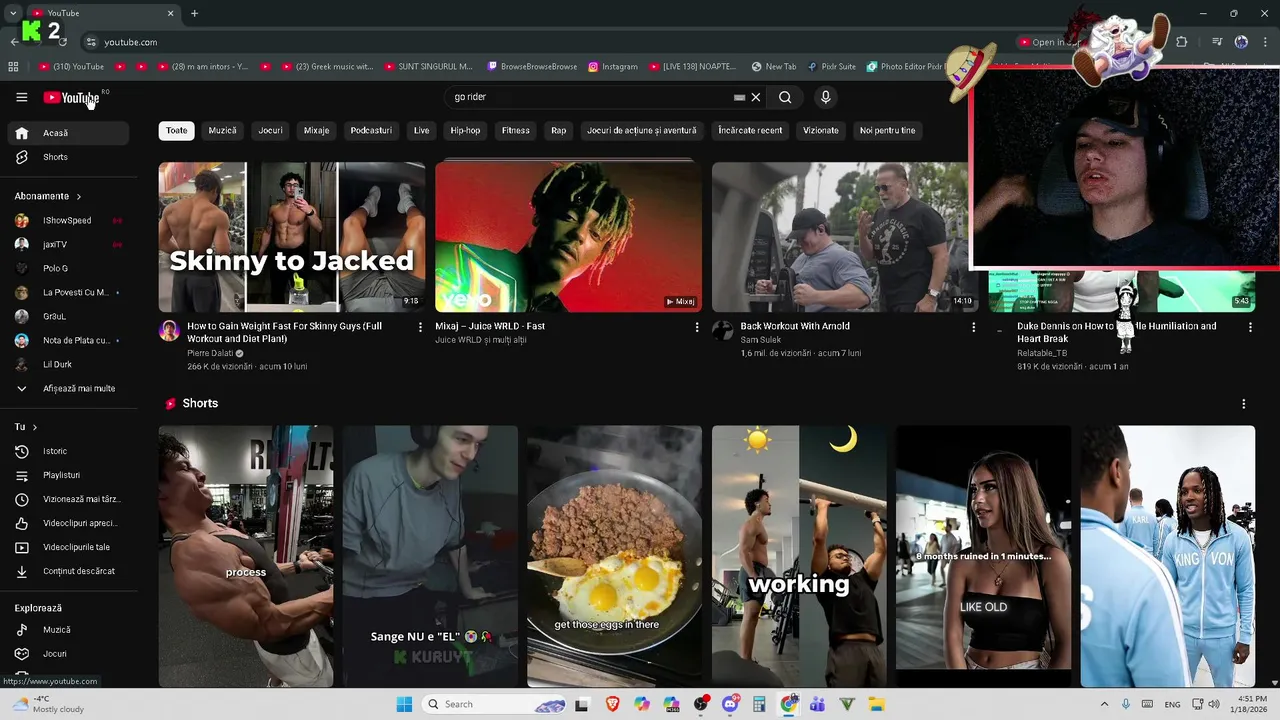This screenshot has width=1280, height=720.
Task: Open Skinny to Jacked video thumbnail
Action: pyautogui.click(x=292, y=237)
